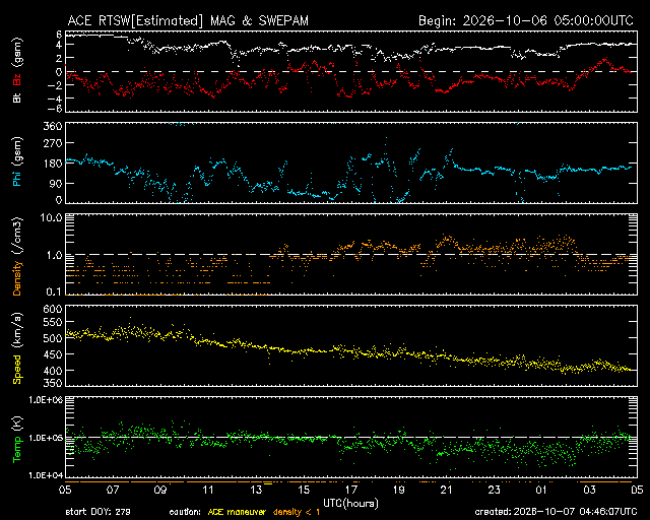Click the "21" hour tick label

446,490
